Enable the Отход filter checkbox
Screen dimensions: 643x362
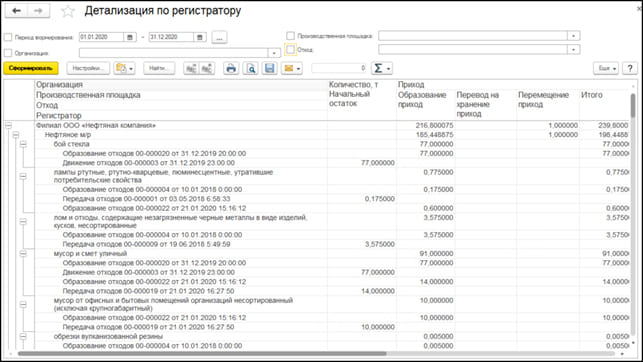tap(290, 50)
